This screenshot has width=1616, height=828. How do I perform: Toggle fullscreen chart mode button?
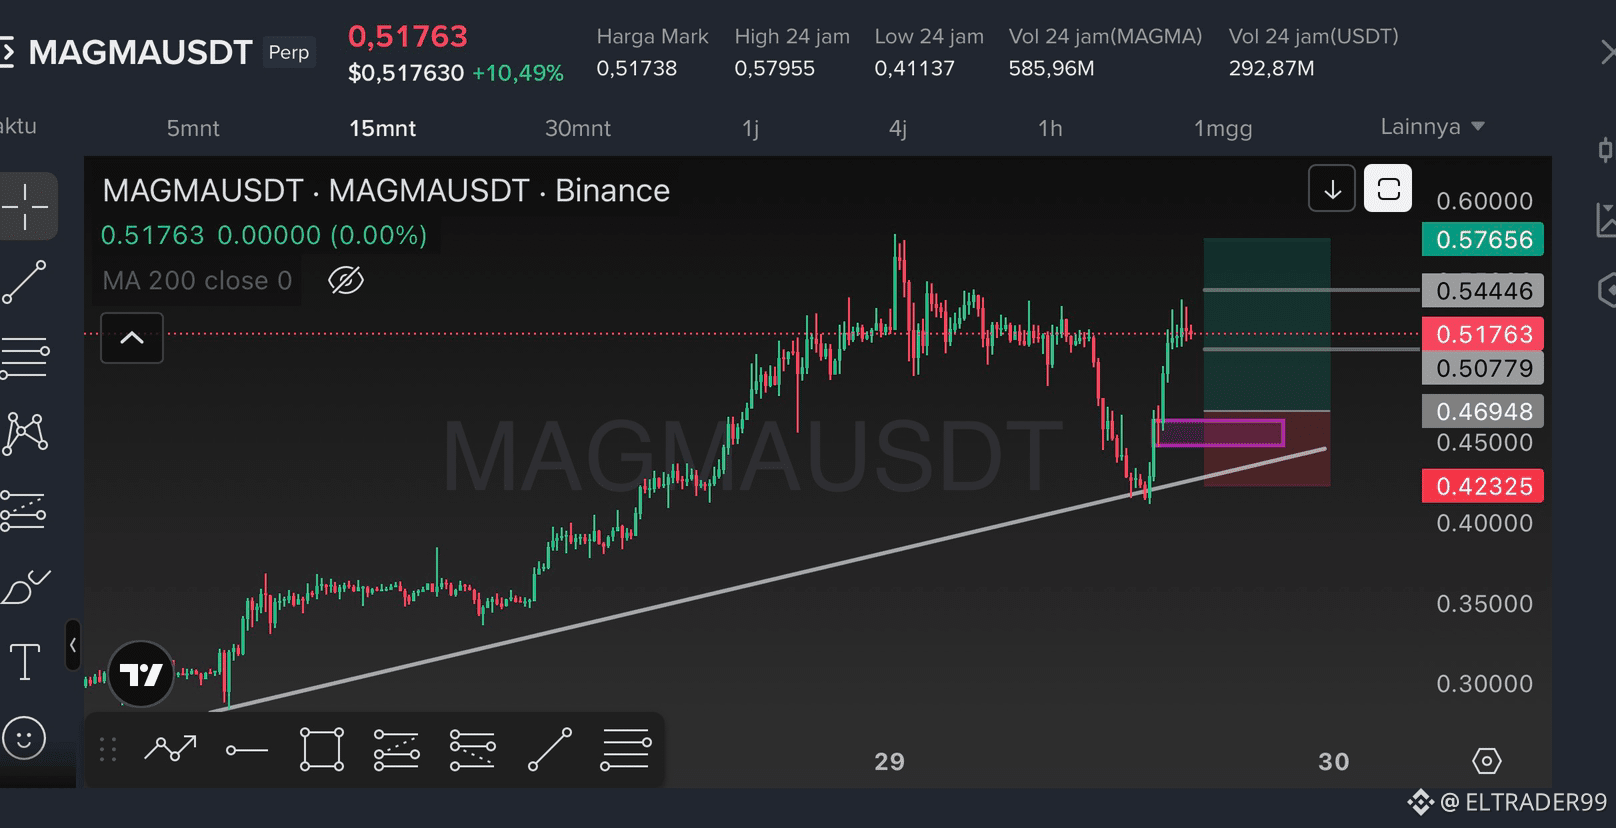pyautogui.click(x=1388, y=189)
